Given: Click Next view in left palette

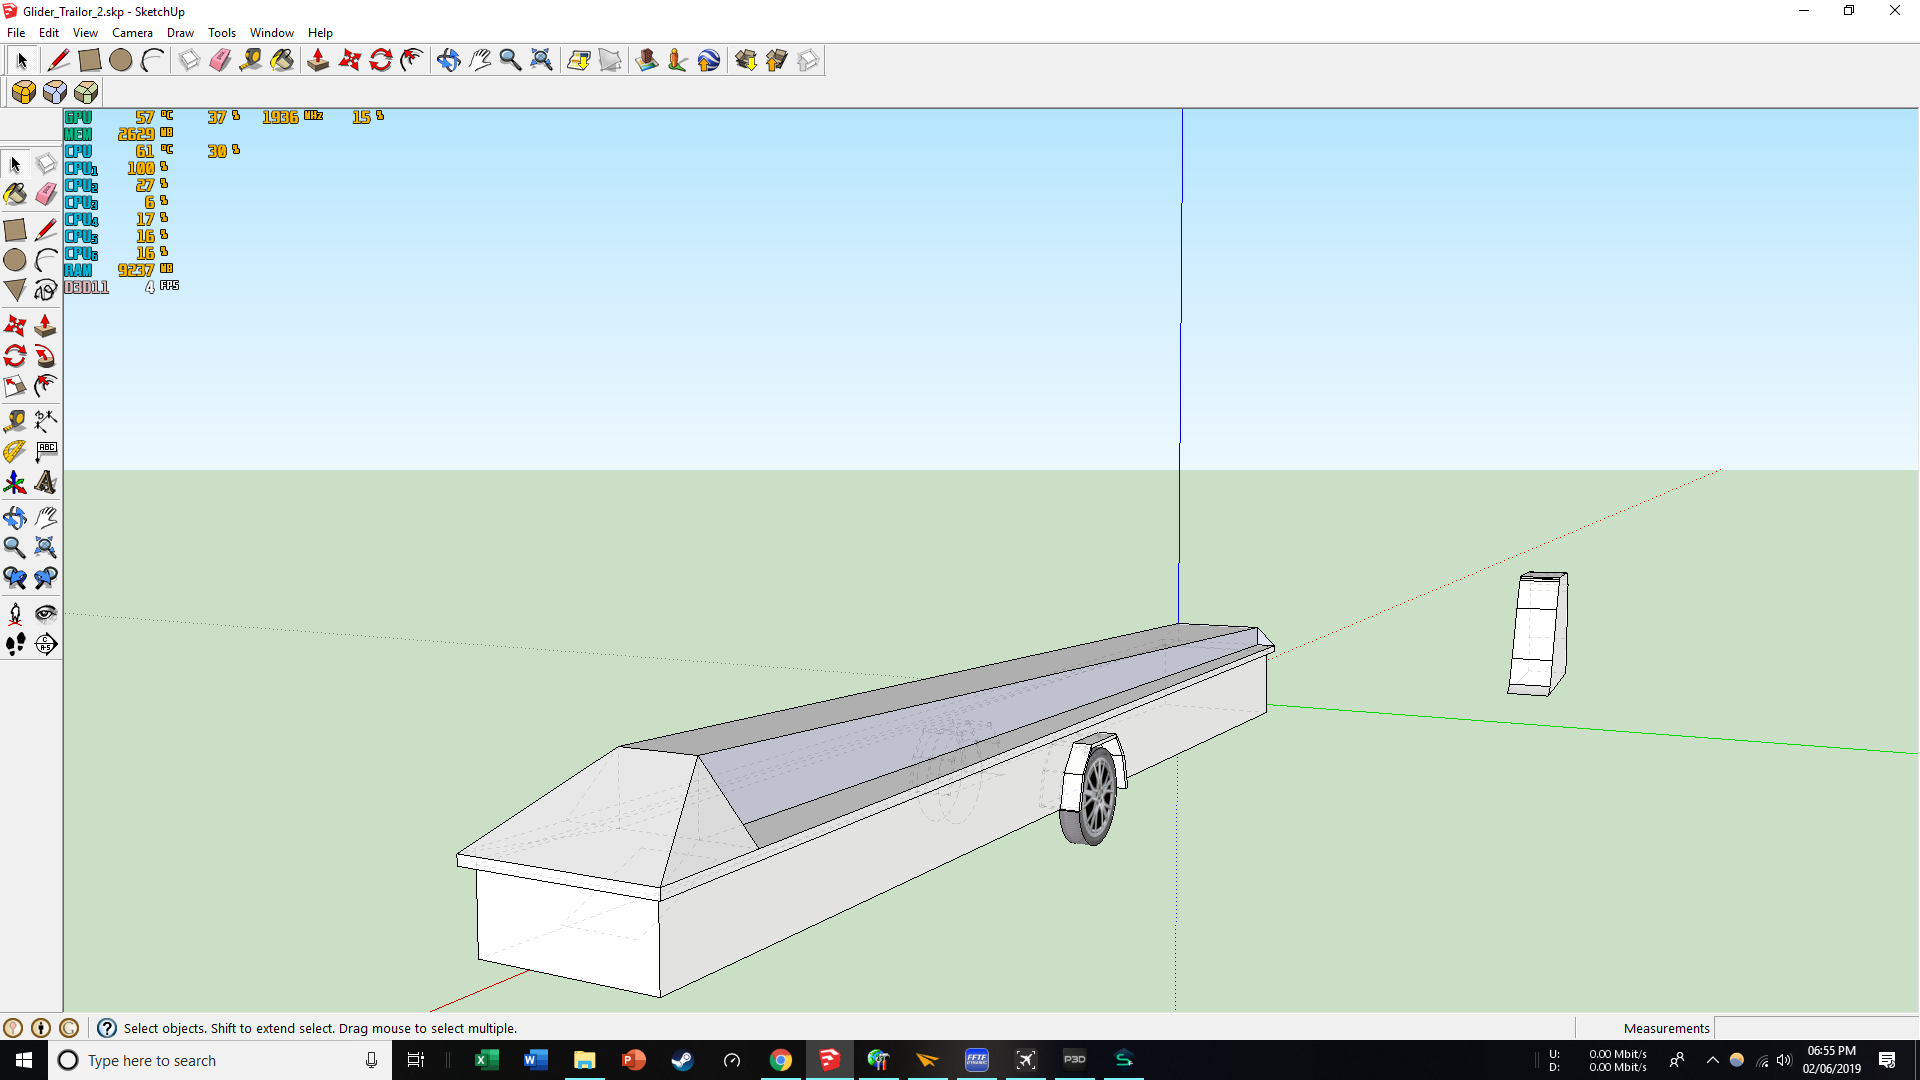Looking at the screenshot, I should click(x=46, y=578).
